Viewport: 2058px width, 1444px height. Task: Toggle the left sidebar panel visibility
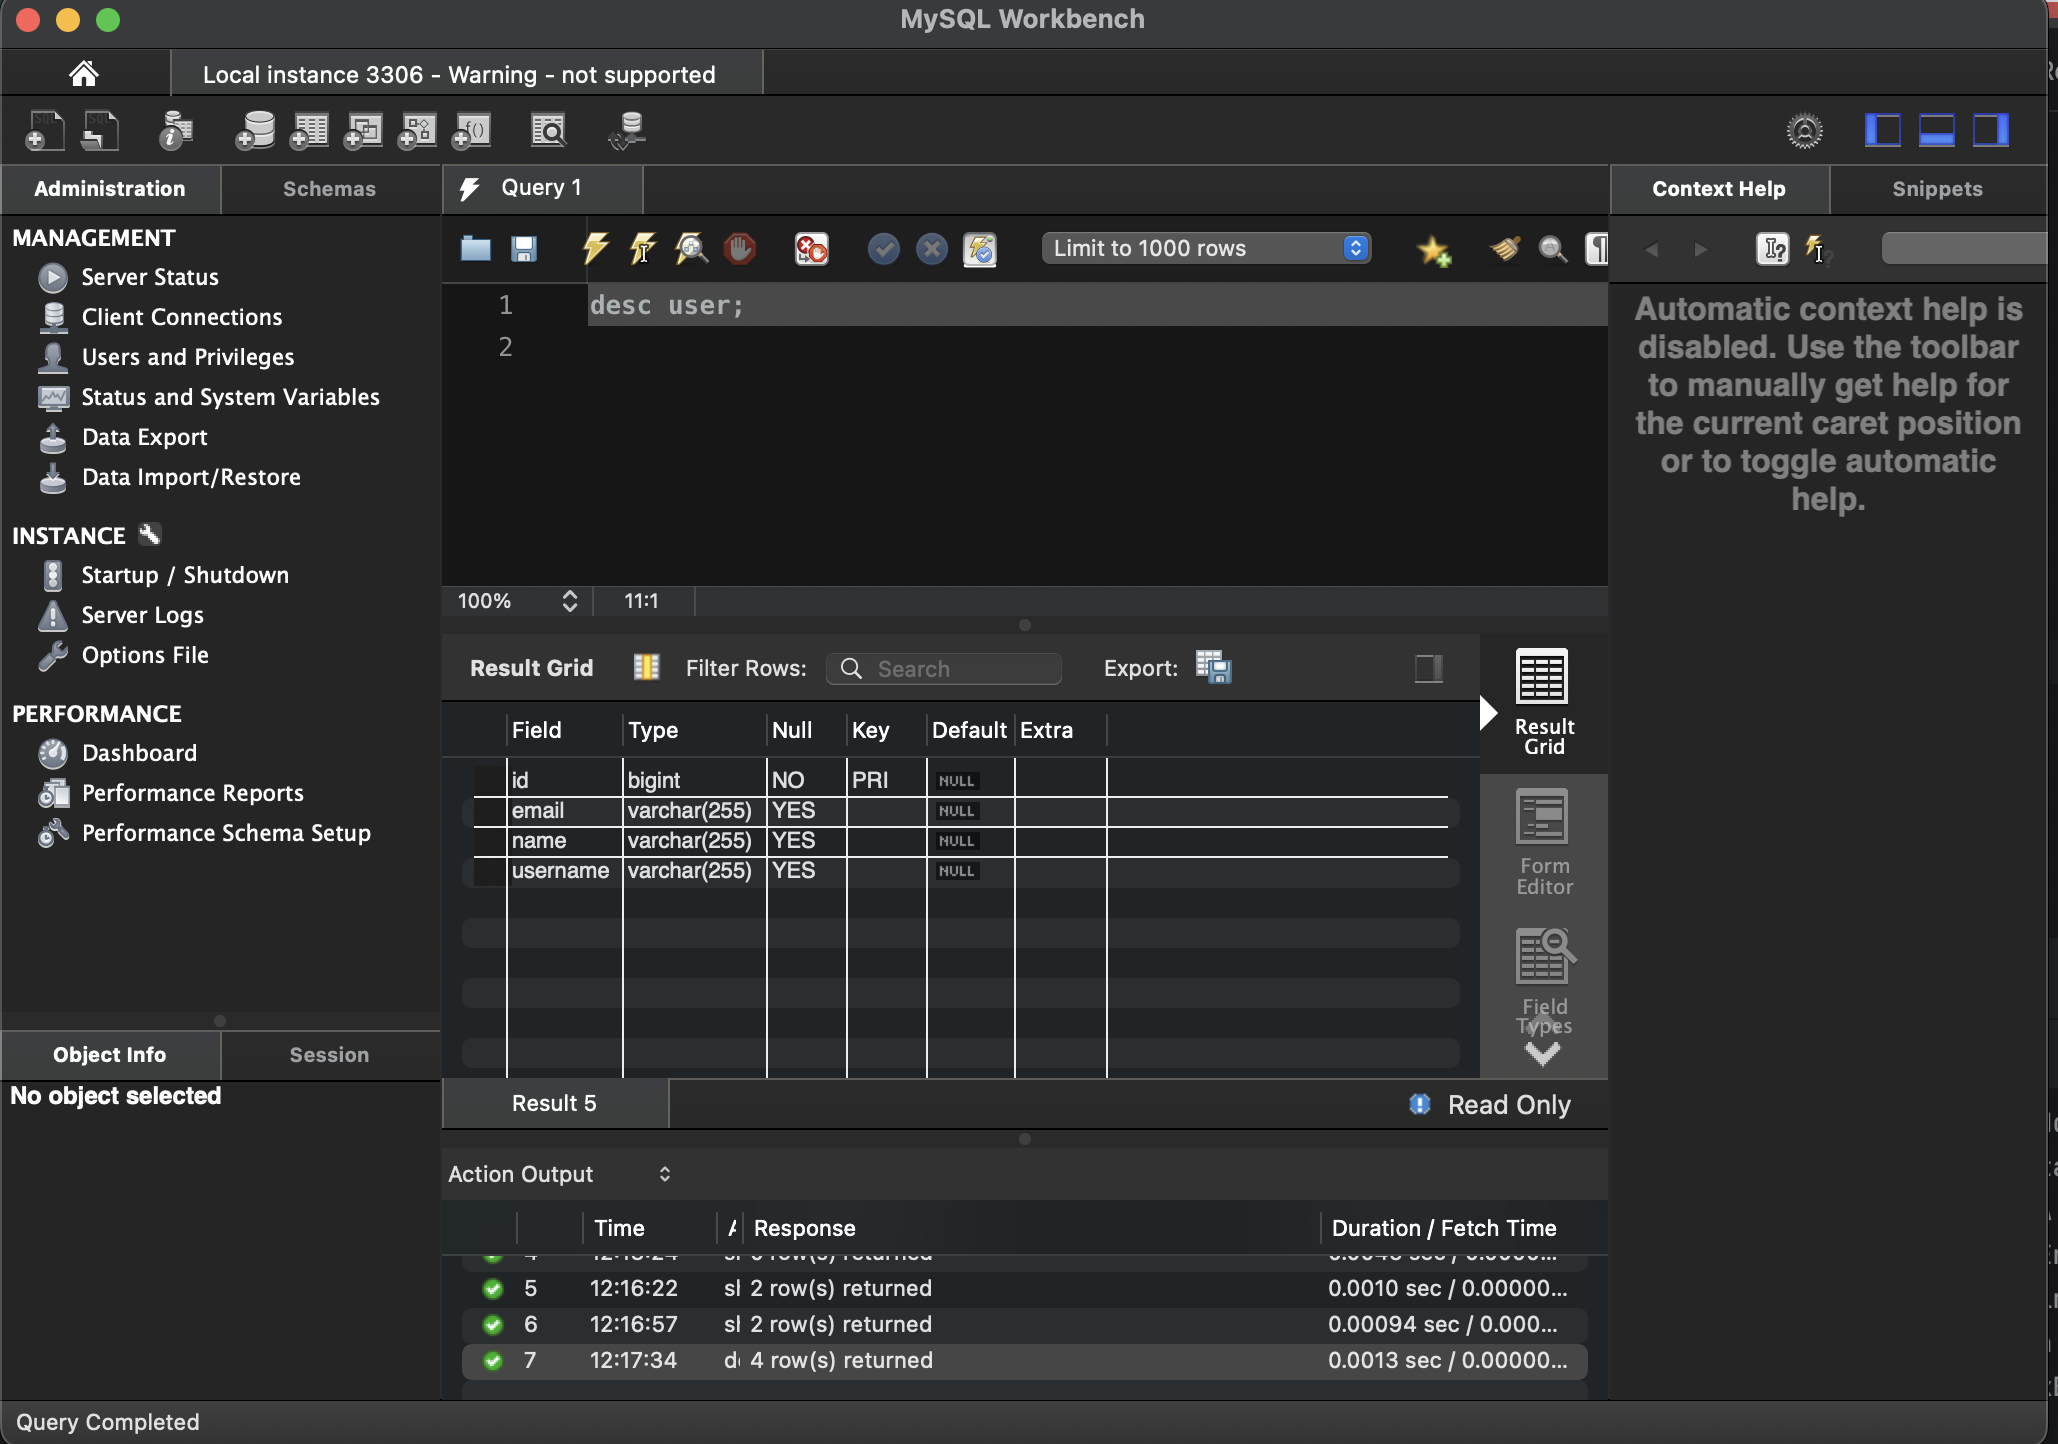1882,130
